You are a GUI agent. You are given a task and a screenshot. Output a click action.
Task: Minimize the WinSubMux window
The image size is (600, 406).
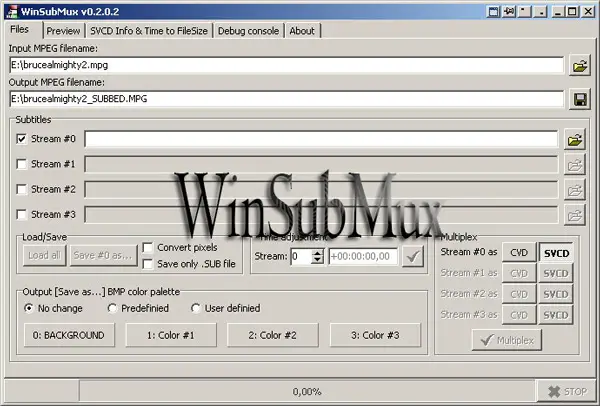[x=558, y=12]
